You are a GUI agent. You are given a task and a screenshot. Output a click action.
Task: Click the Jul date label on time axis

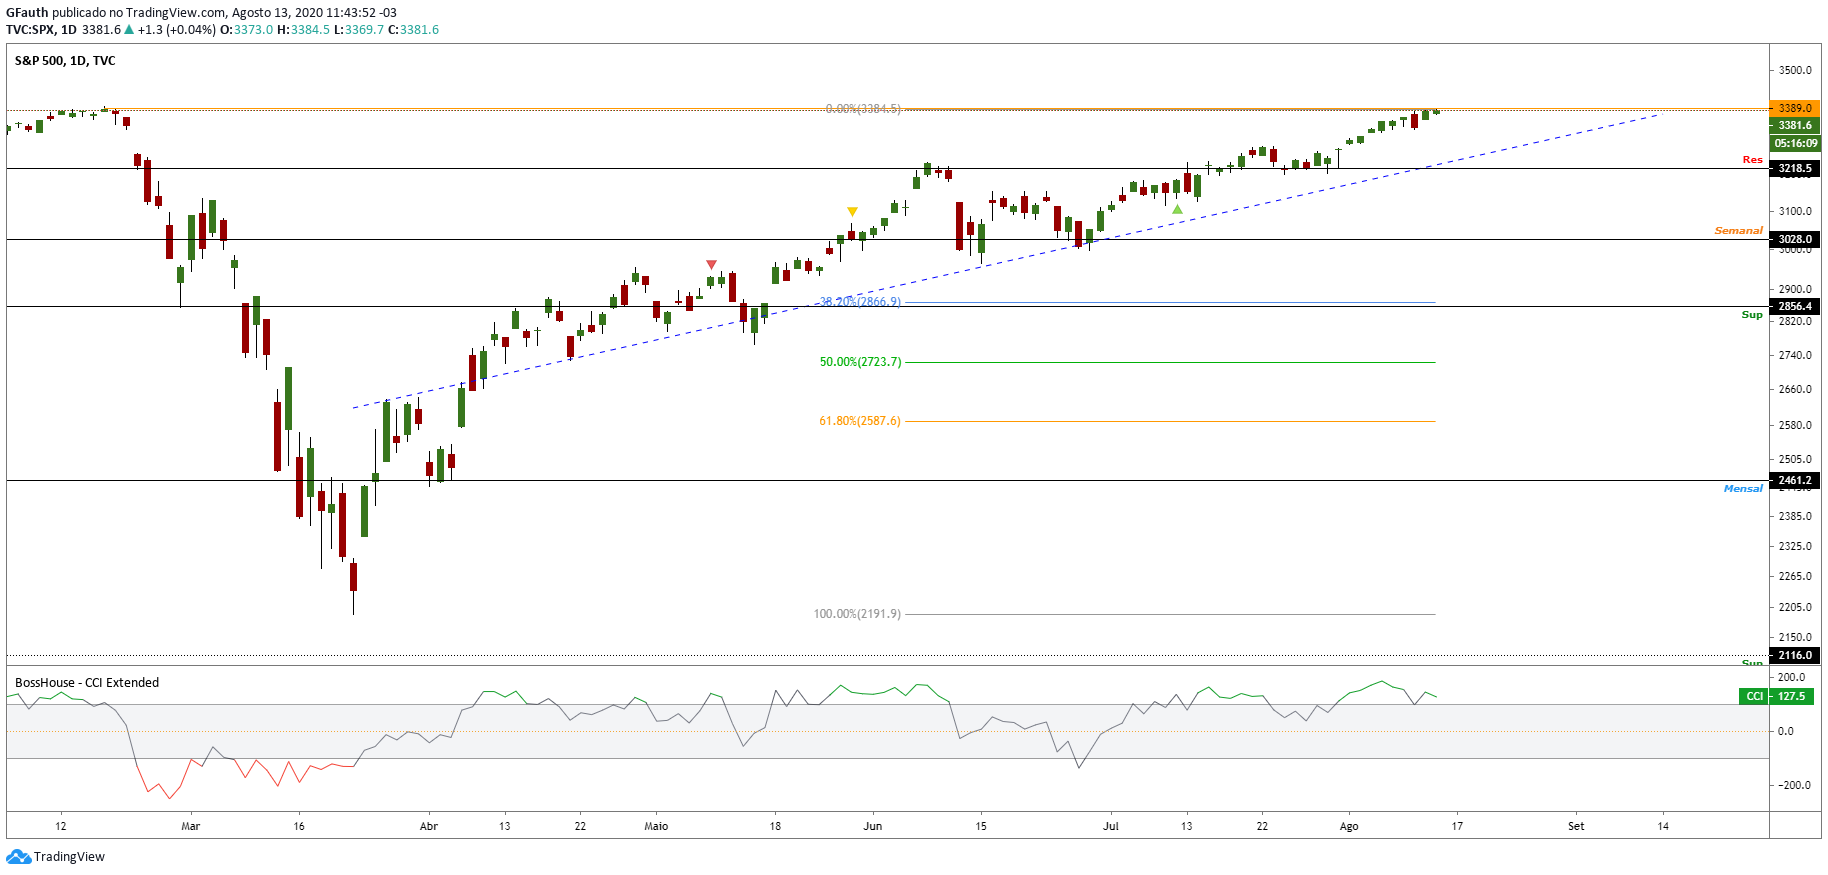[x=1111, y=826]
